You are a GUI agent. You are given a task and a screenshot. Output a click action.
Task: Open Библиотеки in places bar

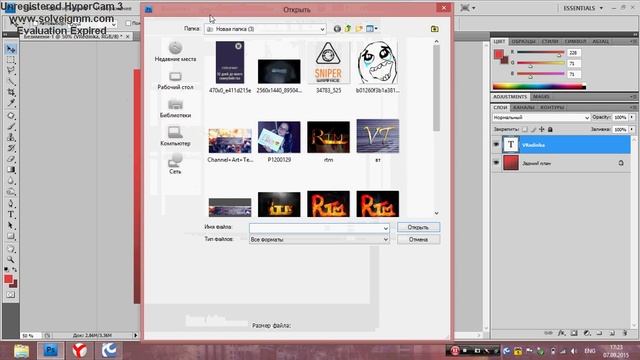[175, 109]
